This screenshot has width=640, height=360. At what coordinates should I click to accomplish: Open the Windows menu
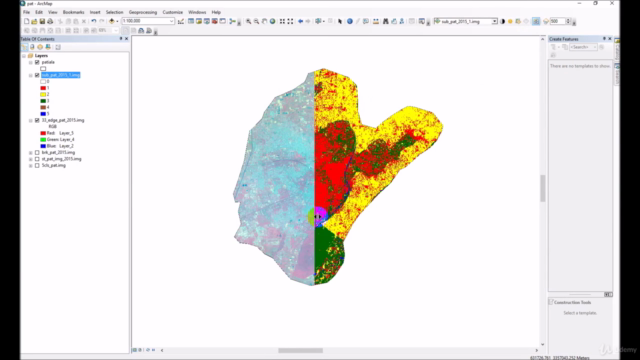pos(197,12)
